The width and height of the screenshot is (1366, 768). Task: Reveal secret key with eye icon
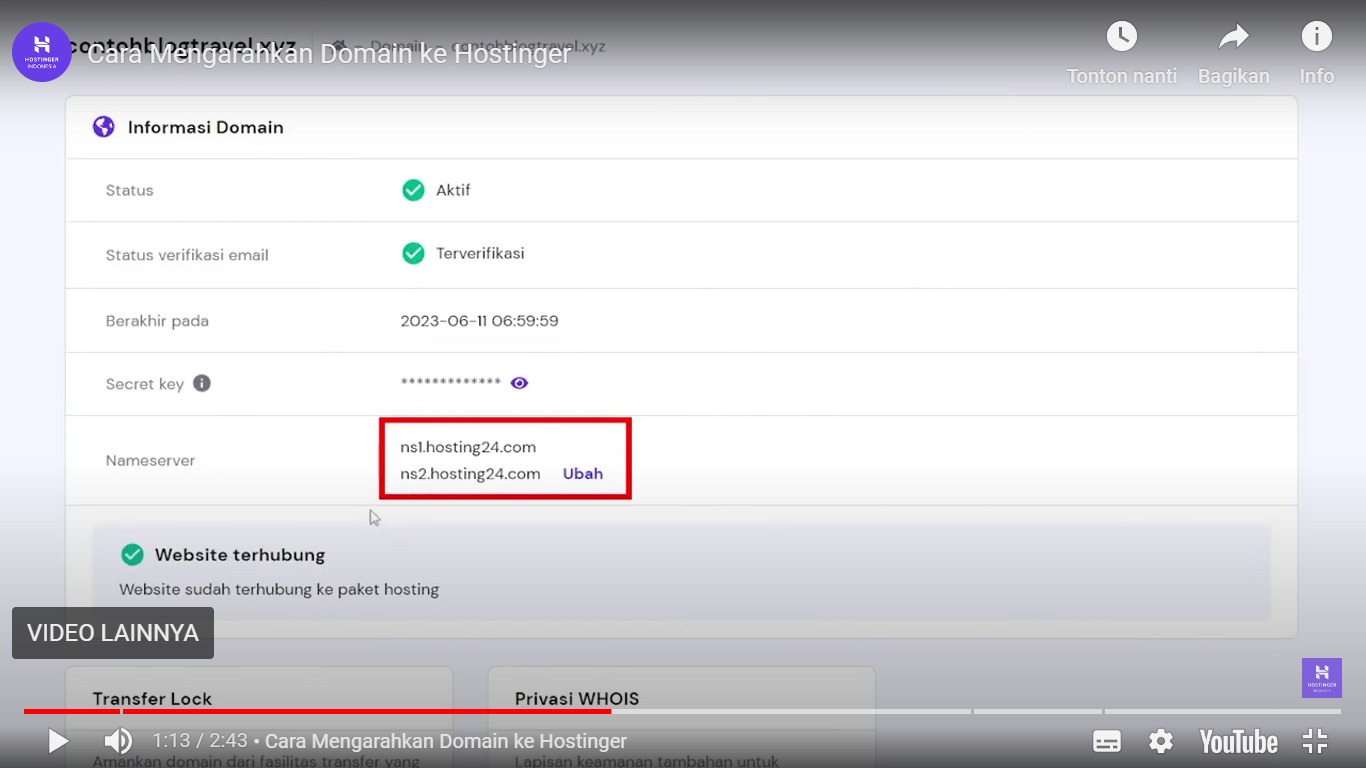point(519,383)
